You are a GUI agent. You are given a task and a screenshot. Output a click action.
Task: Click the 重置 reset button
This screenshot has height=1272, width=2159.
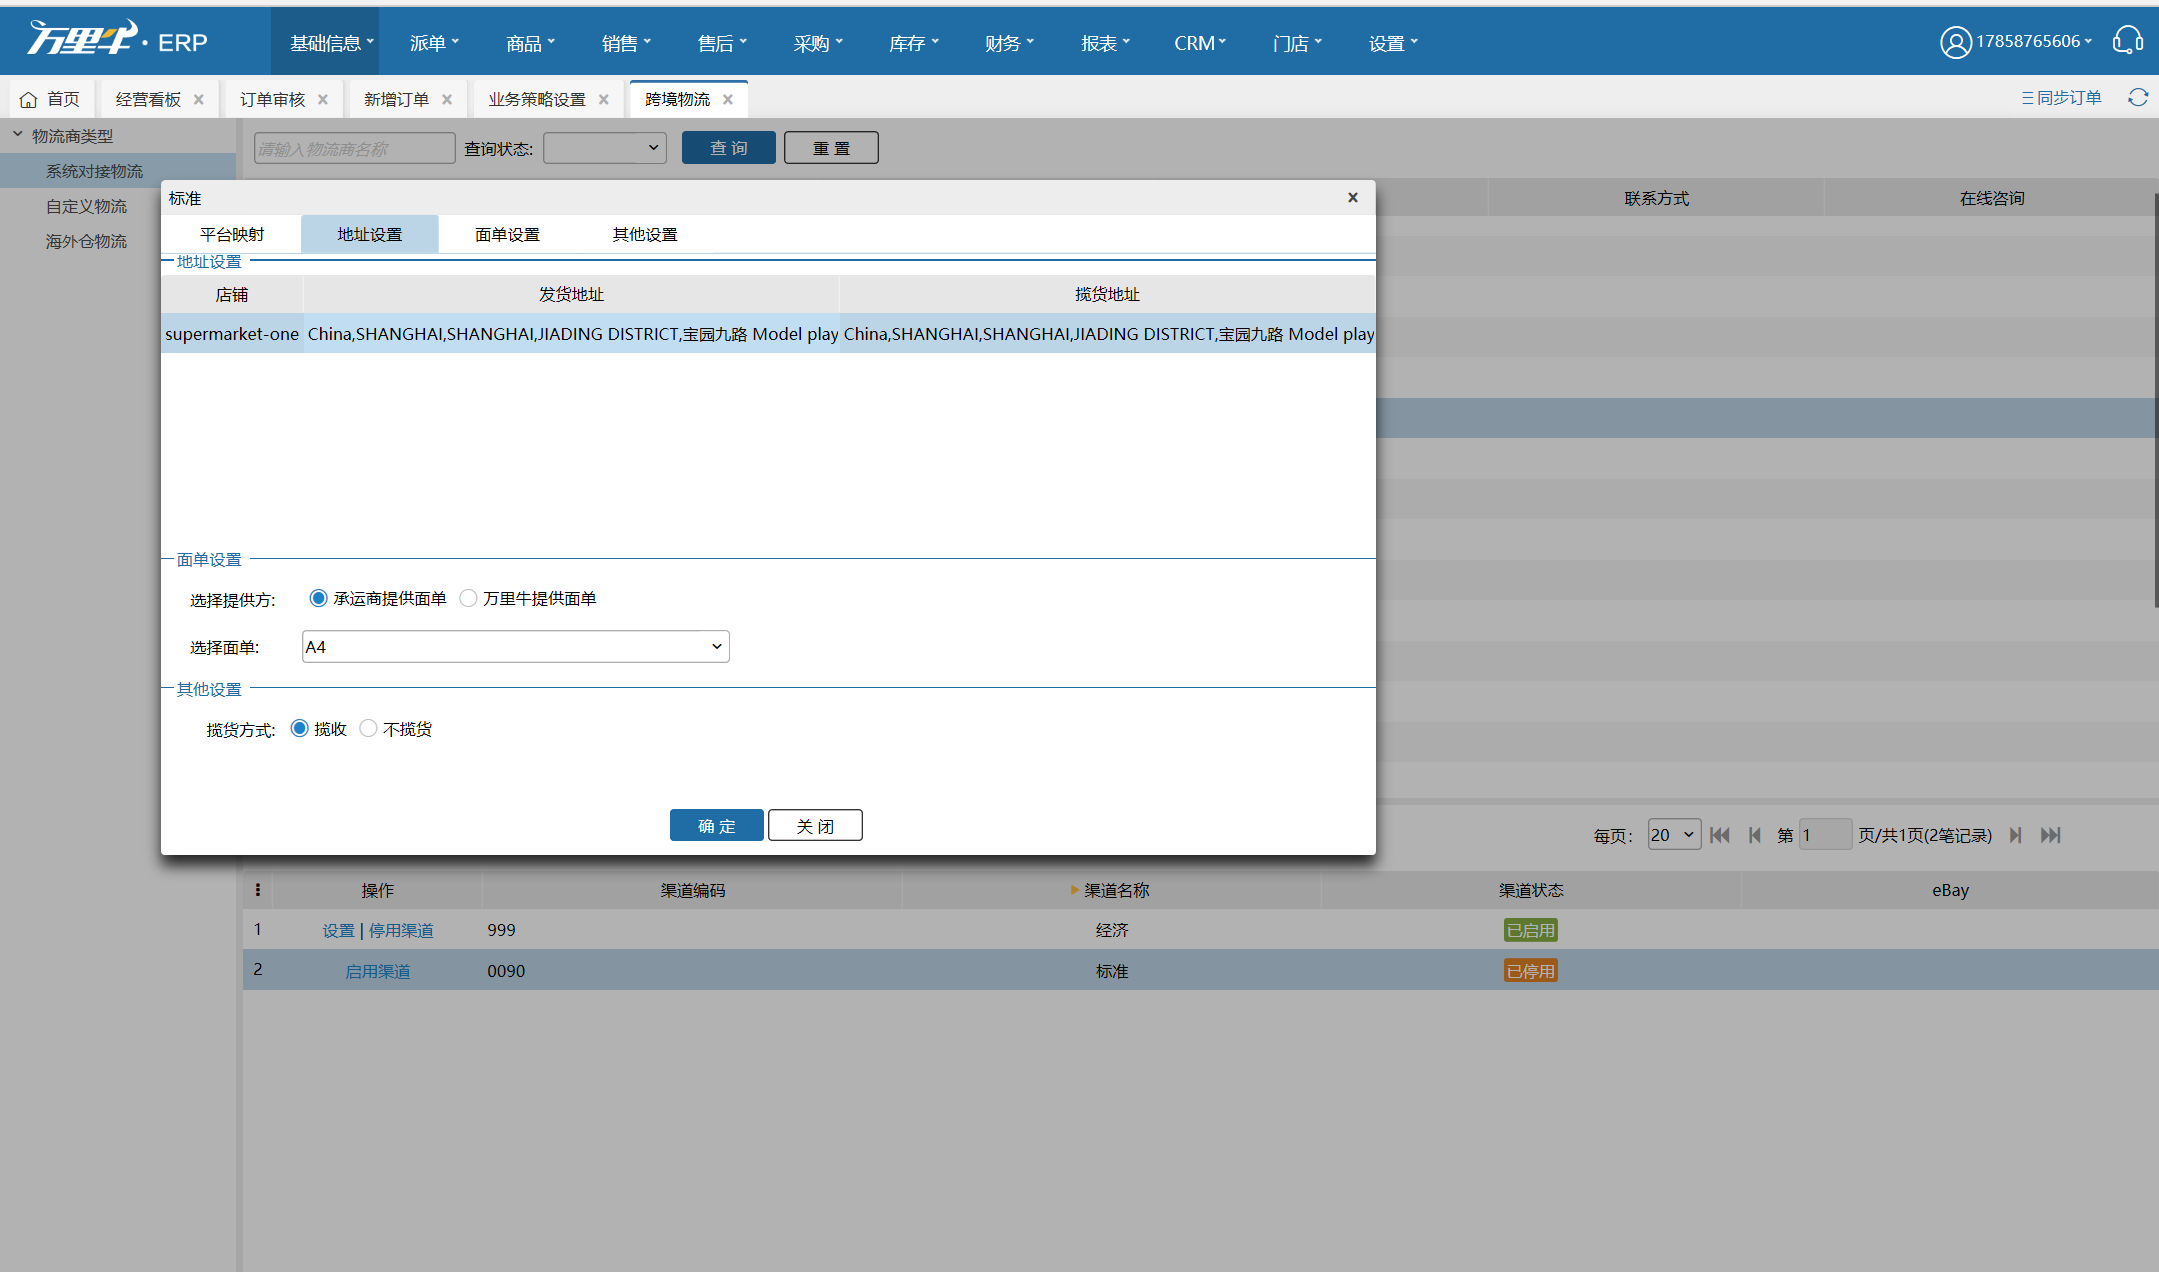tap(831, 148)
